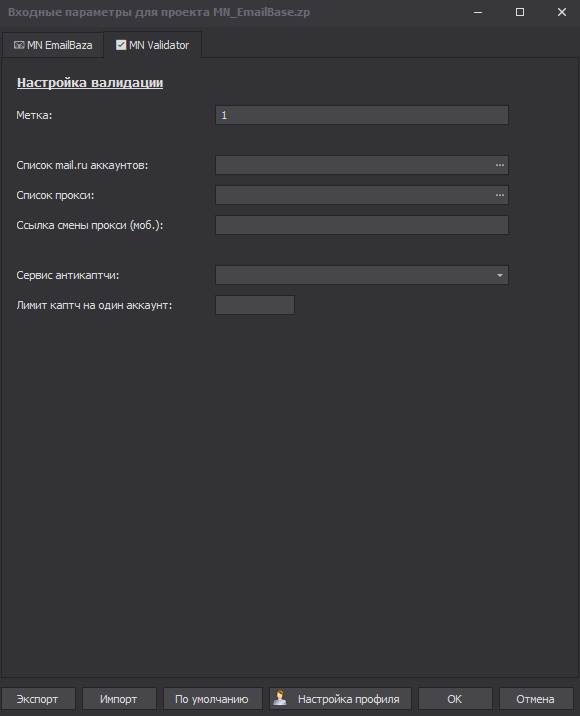Reset settings with По умолчанию button
The image size is (580, 716).
[212, 699]
